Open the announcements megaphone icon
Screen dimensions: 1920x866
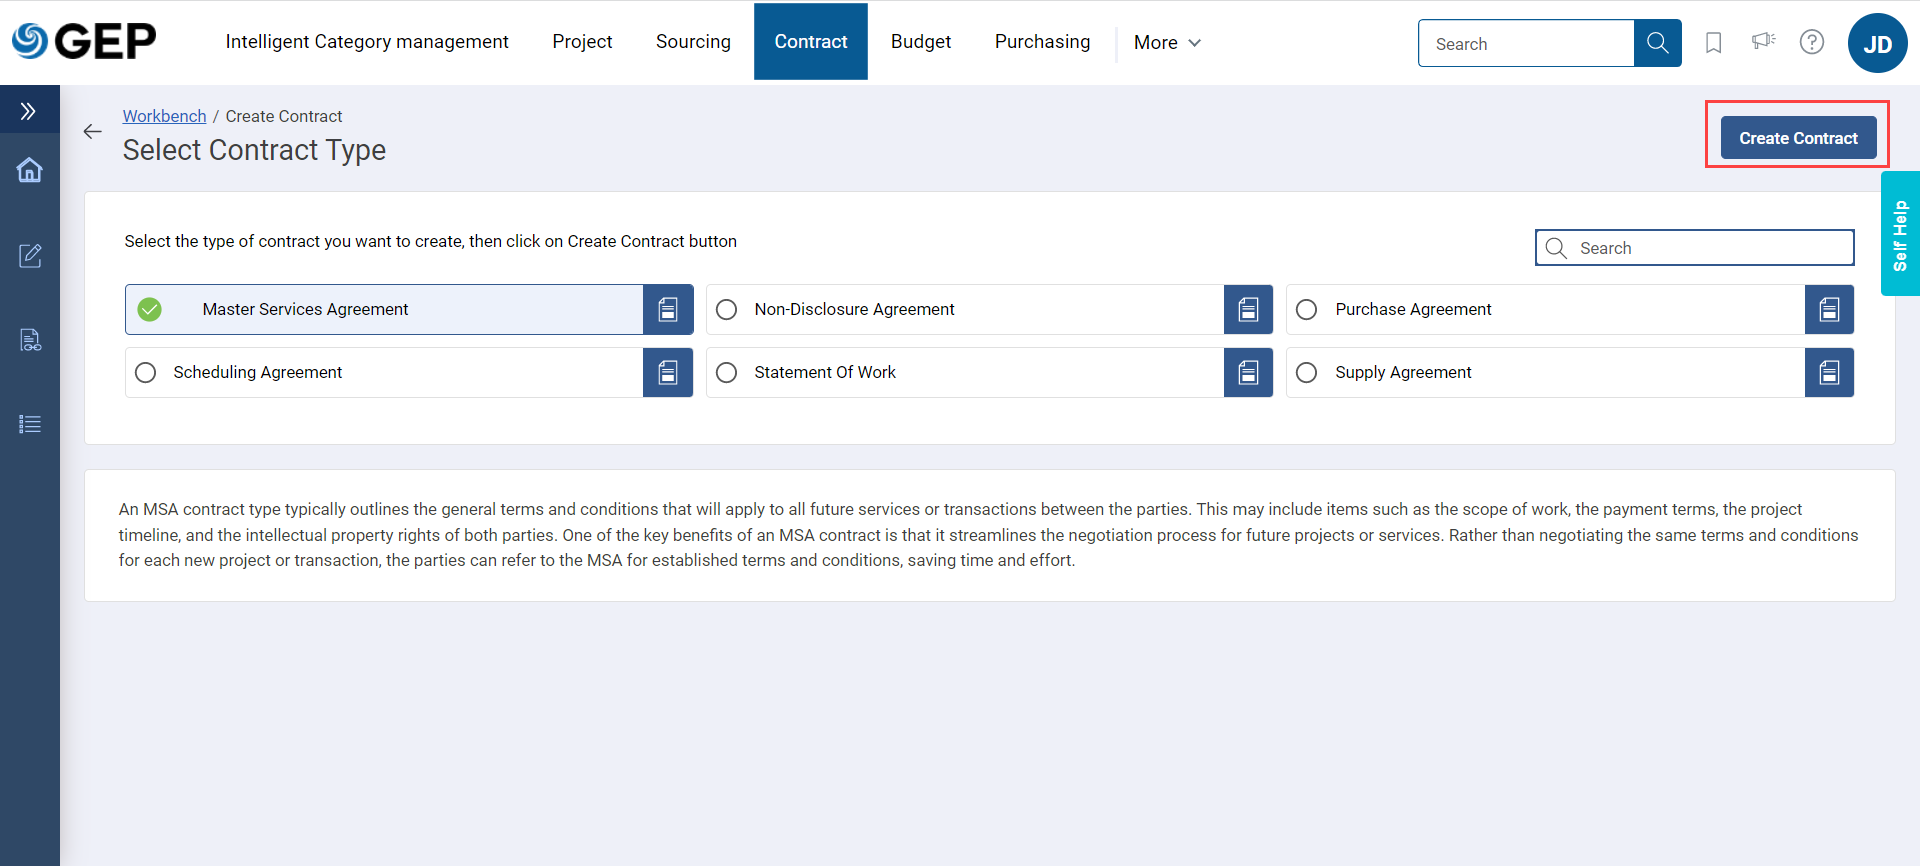point(1763,41)
